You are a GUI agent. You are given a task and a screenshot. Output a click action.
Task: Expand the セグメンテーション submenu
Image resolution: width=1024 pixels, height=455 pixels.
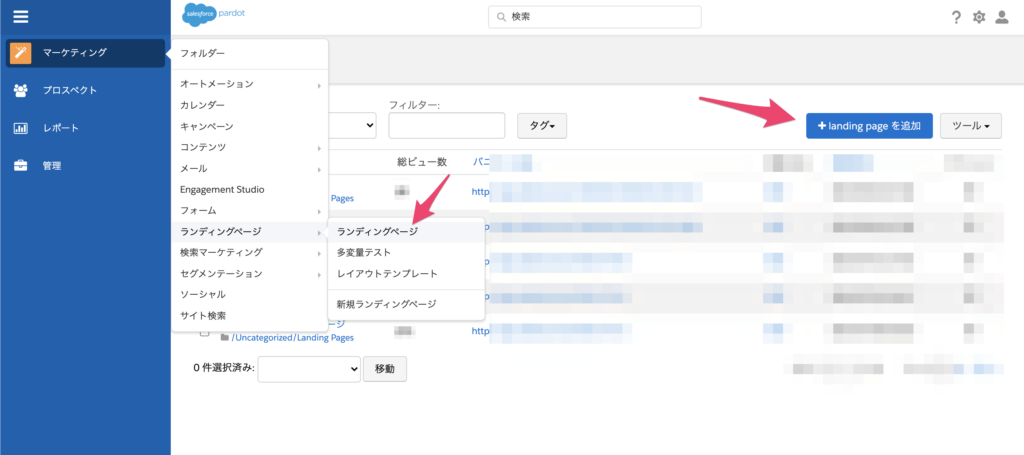(249, 273)
